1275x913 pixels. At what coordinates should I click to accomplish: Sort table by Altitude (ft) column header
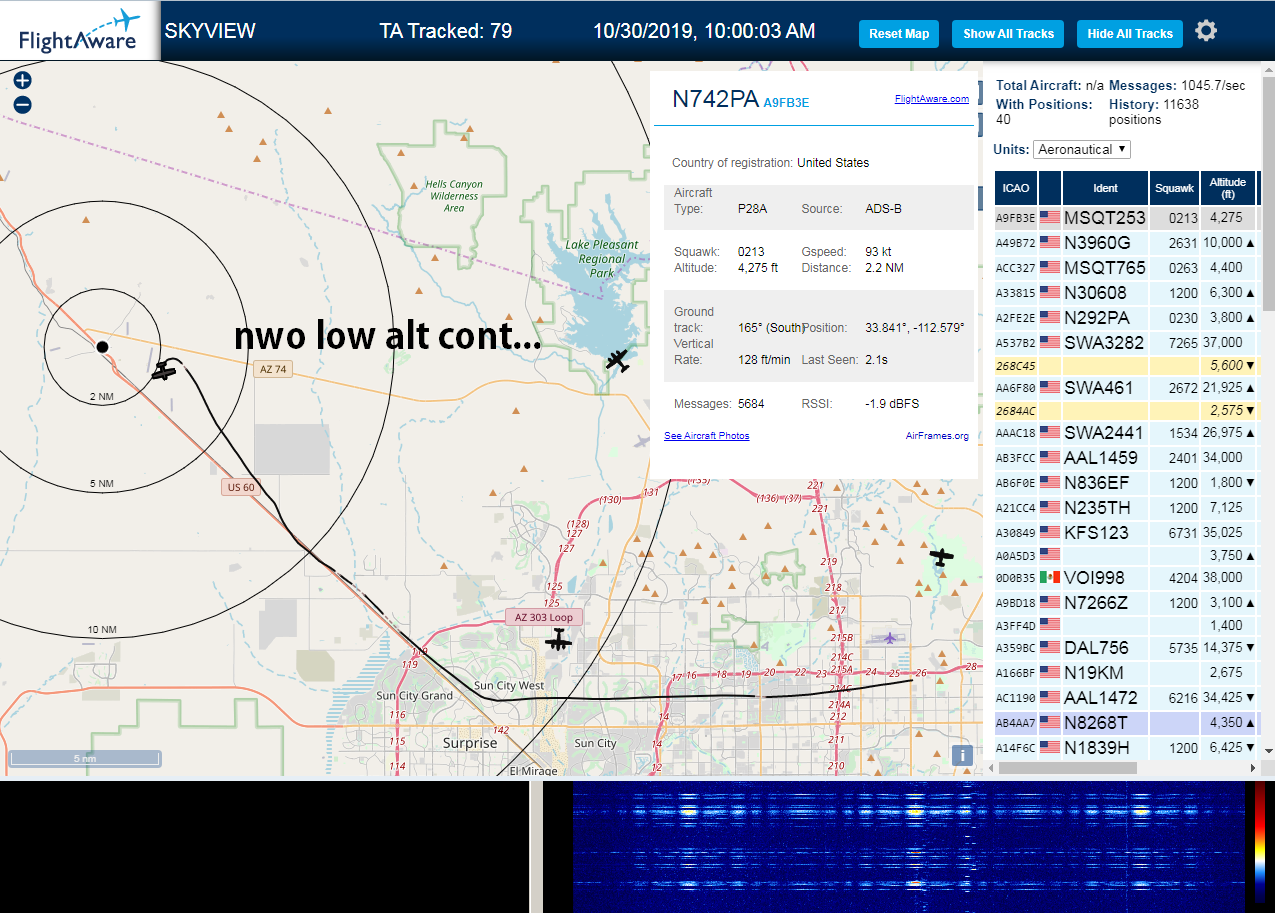point(1227,188)
